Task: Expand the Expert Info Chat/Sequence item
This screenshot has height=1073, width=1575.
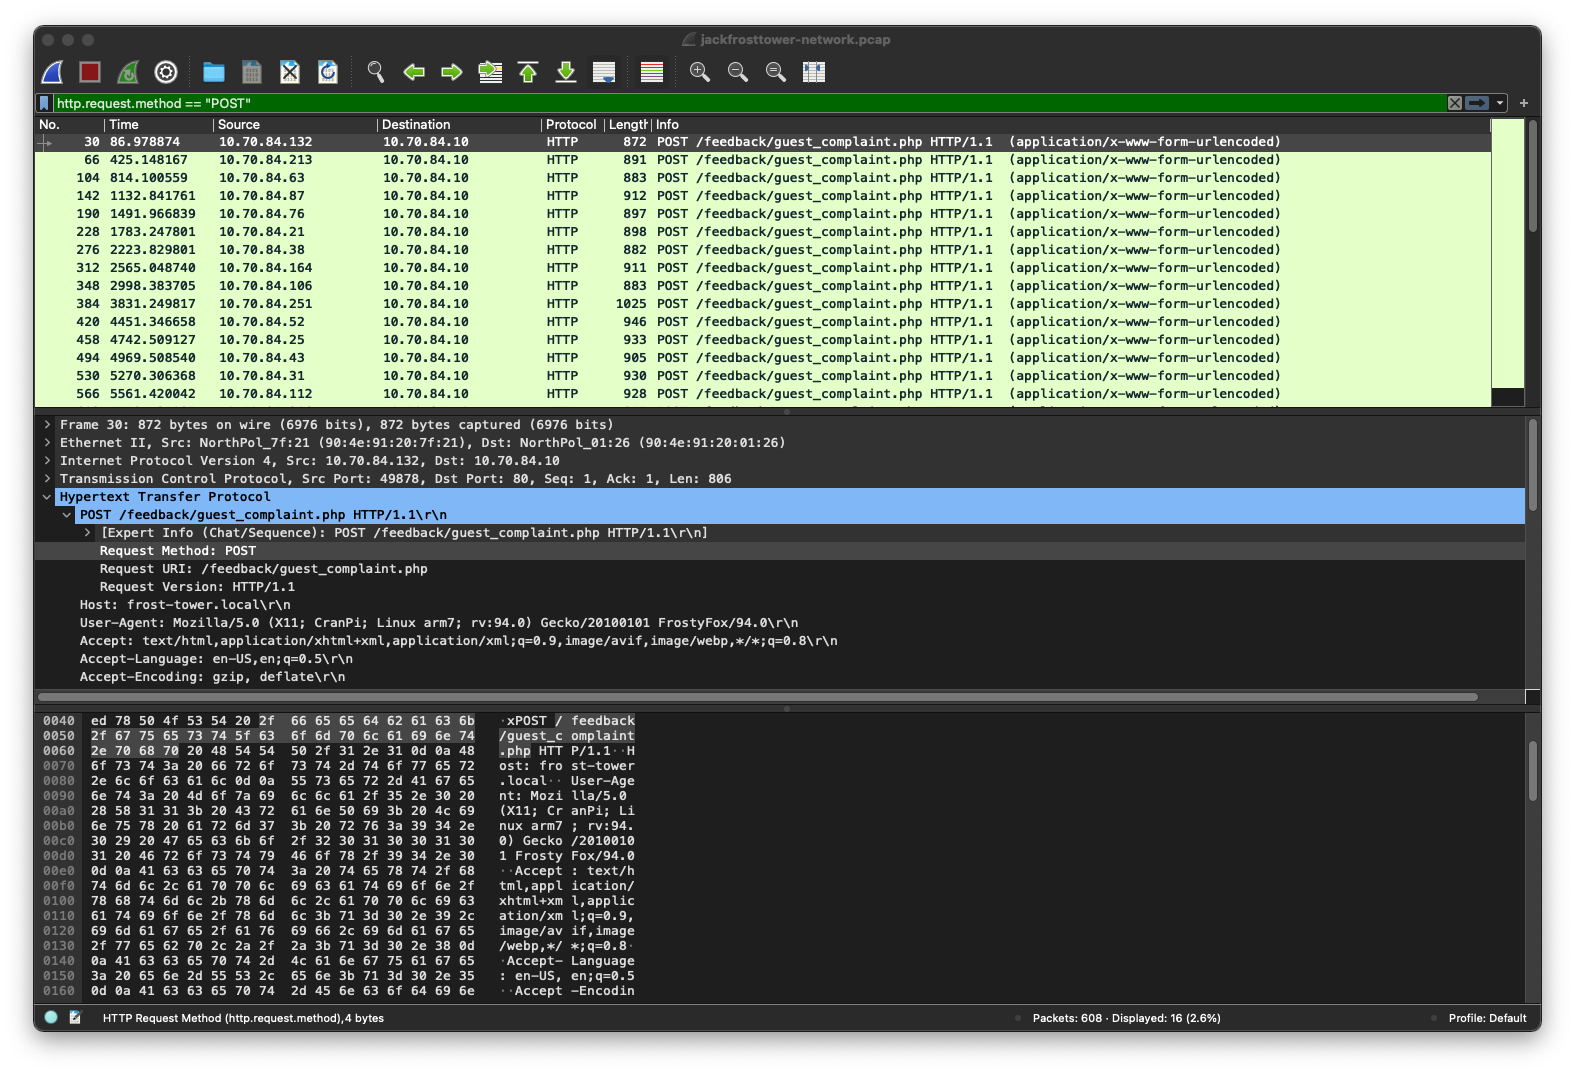Action: click(88, 533)
